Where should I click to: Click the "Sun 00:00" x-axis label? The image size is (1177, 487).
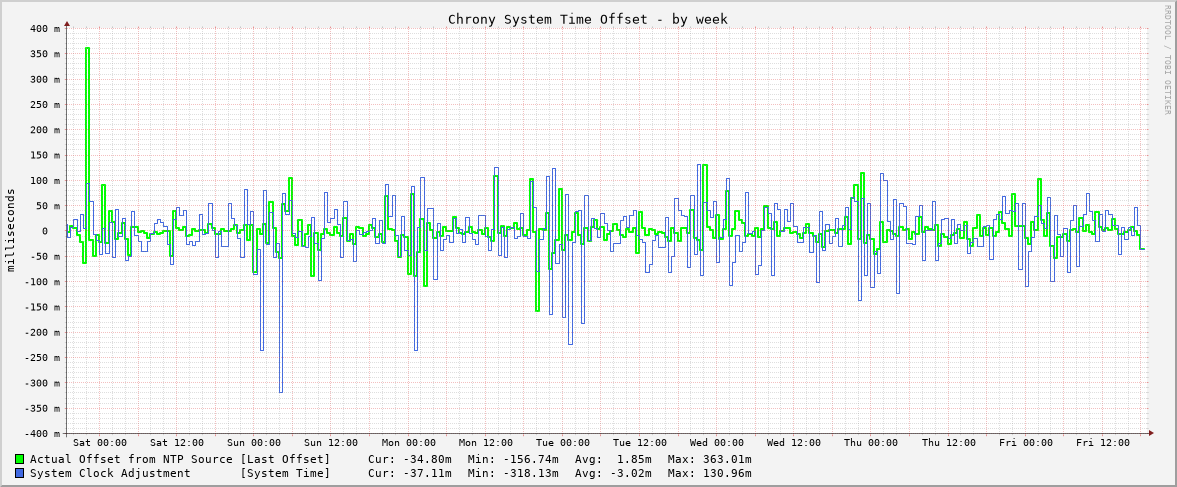pyautogui.click(x=254, y=443)
